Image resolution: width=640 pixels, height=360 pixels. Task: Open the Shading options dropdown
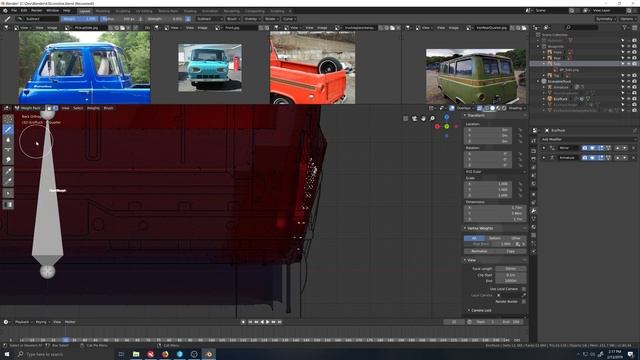pyautogui.click(x=517, y=108)
